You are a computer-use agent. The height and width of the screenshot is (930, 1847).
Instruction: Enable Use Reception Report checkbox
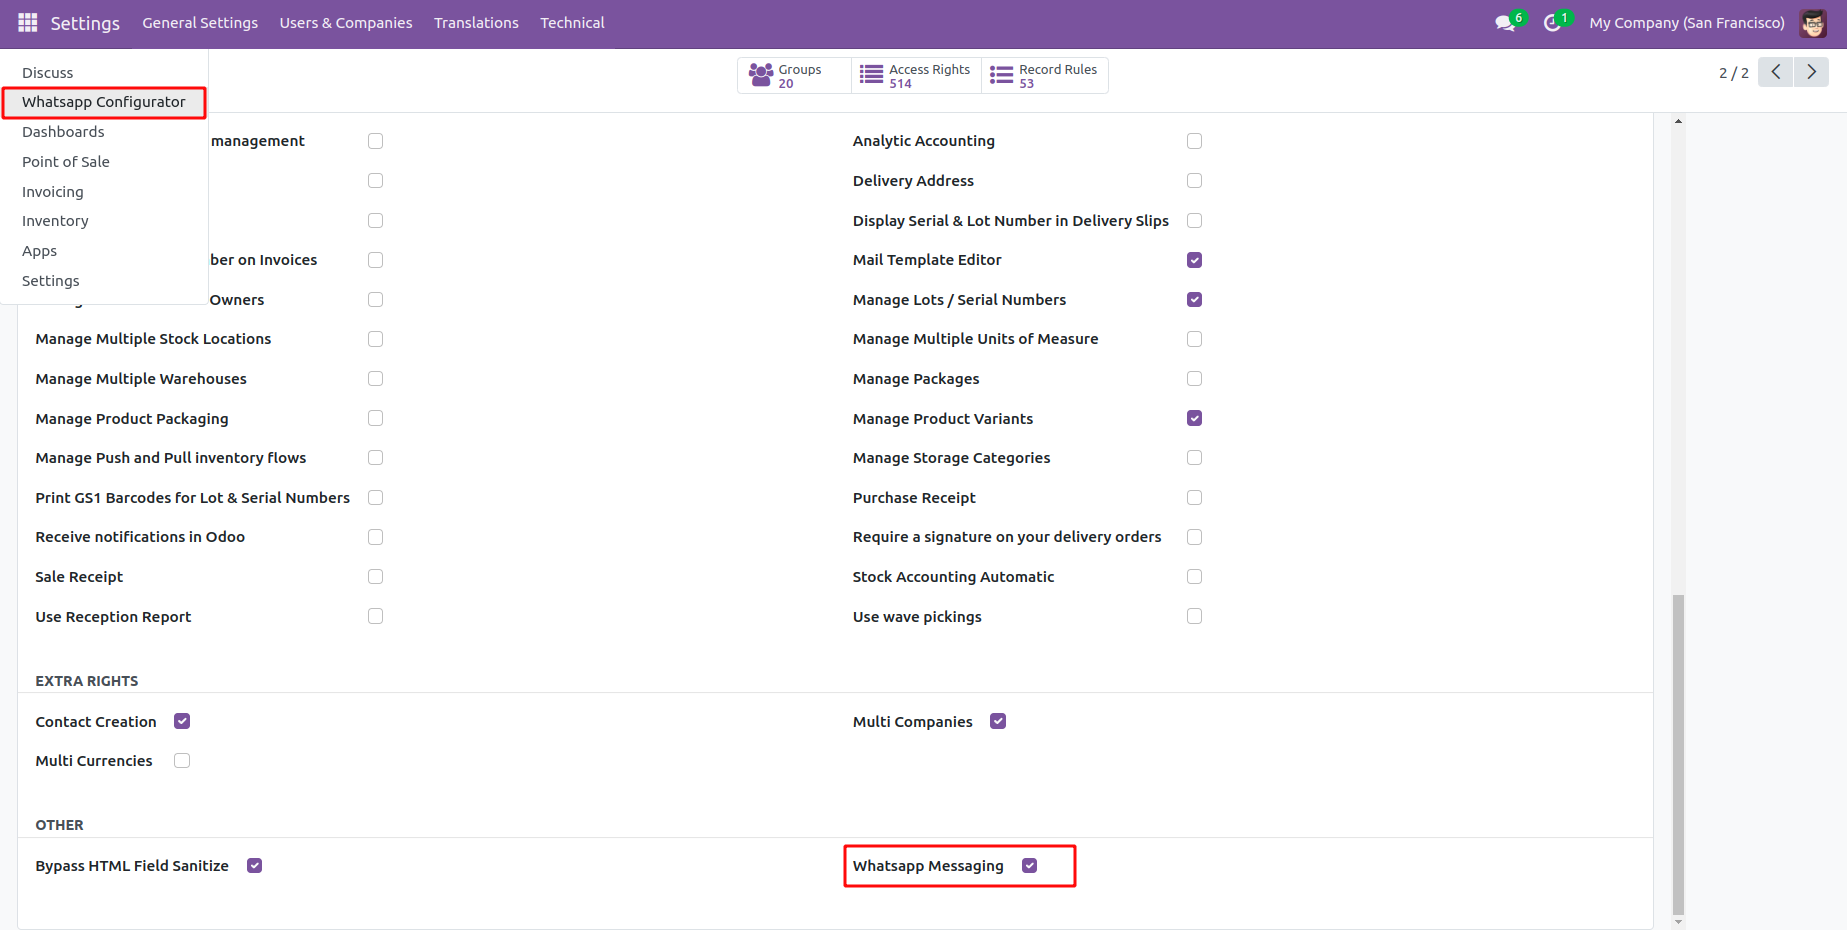pyautogui.click(x=375, y=616)
